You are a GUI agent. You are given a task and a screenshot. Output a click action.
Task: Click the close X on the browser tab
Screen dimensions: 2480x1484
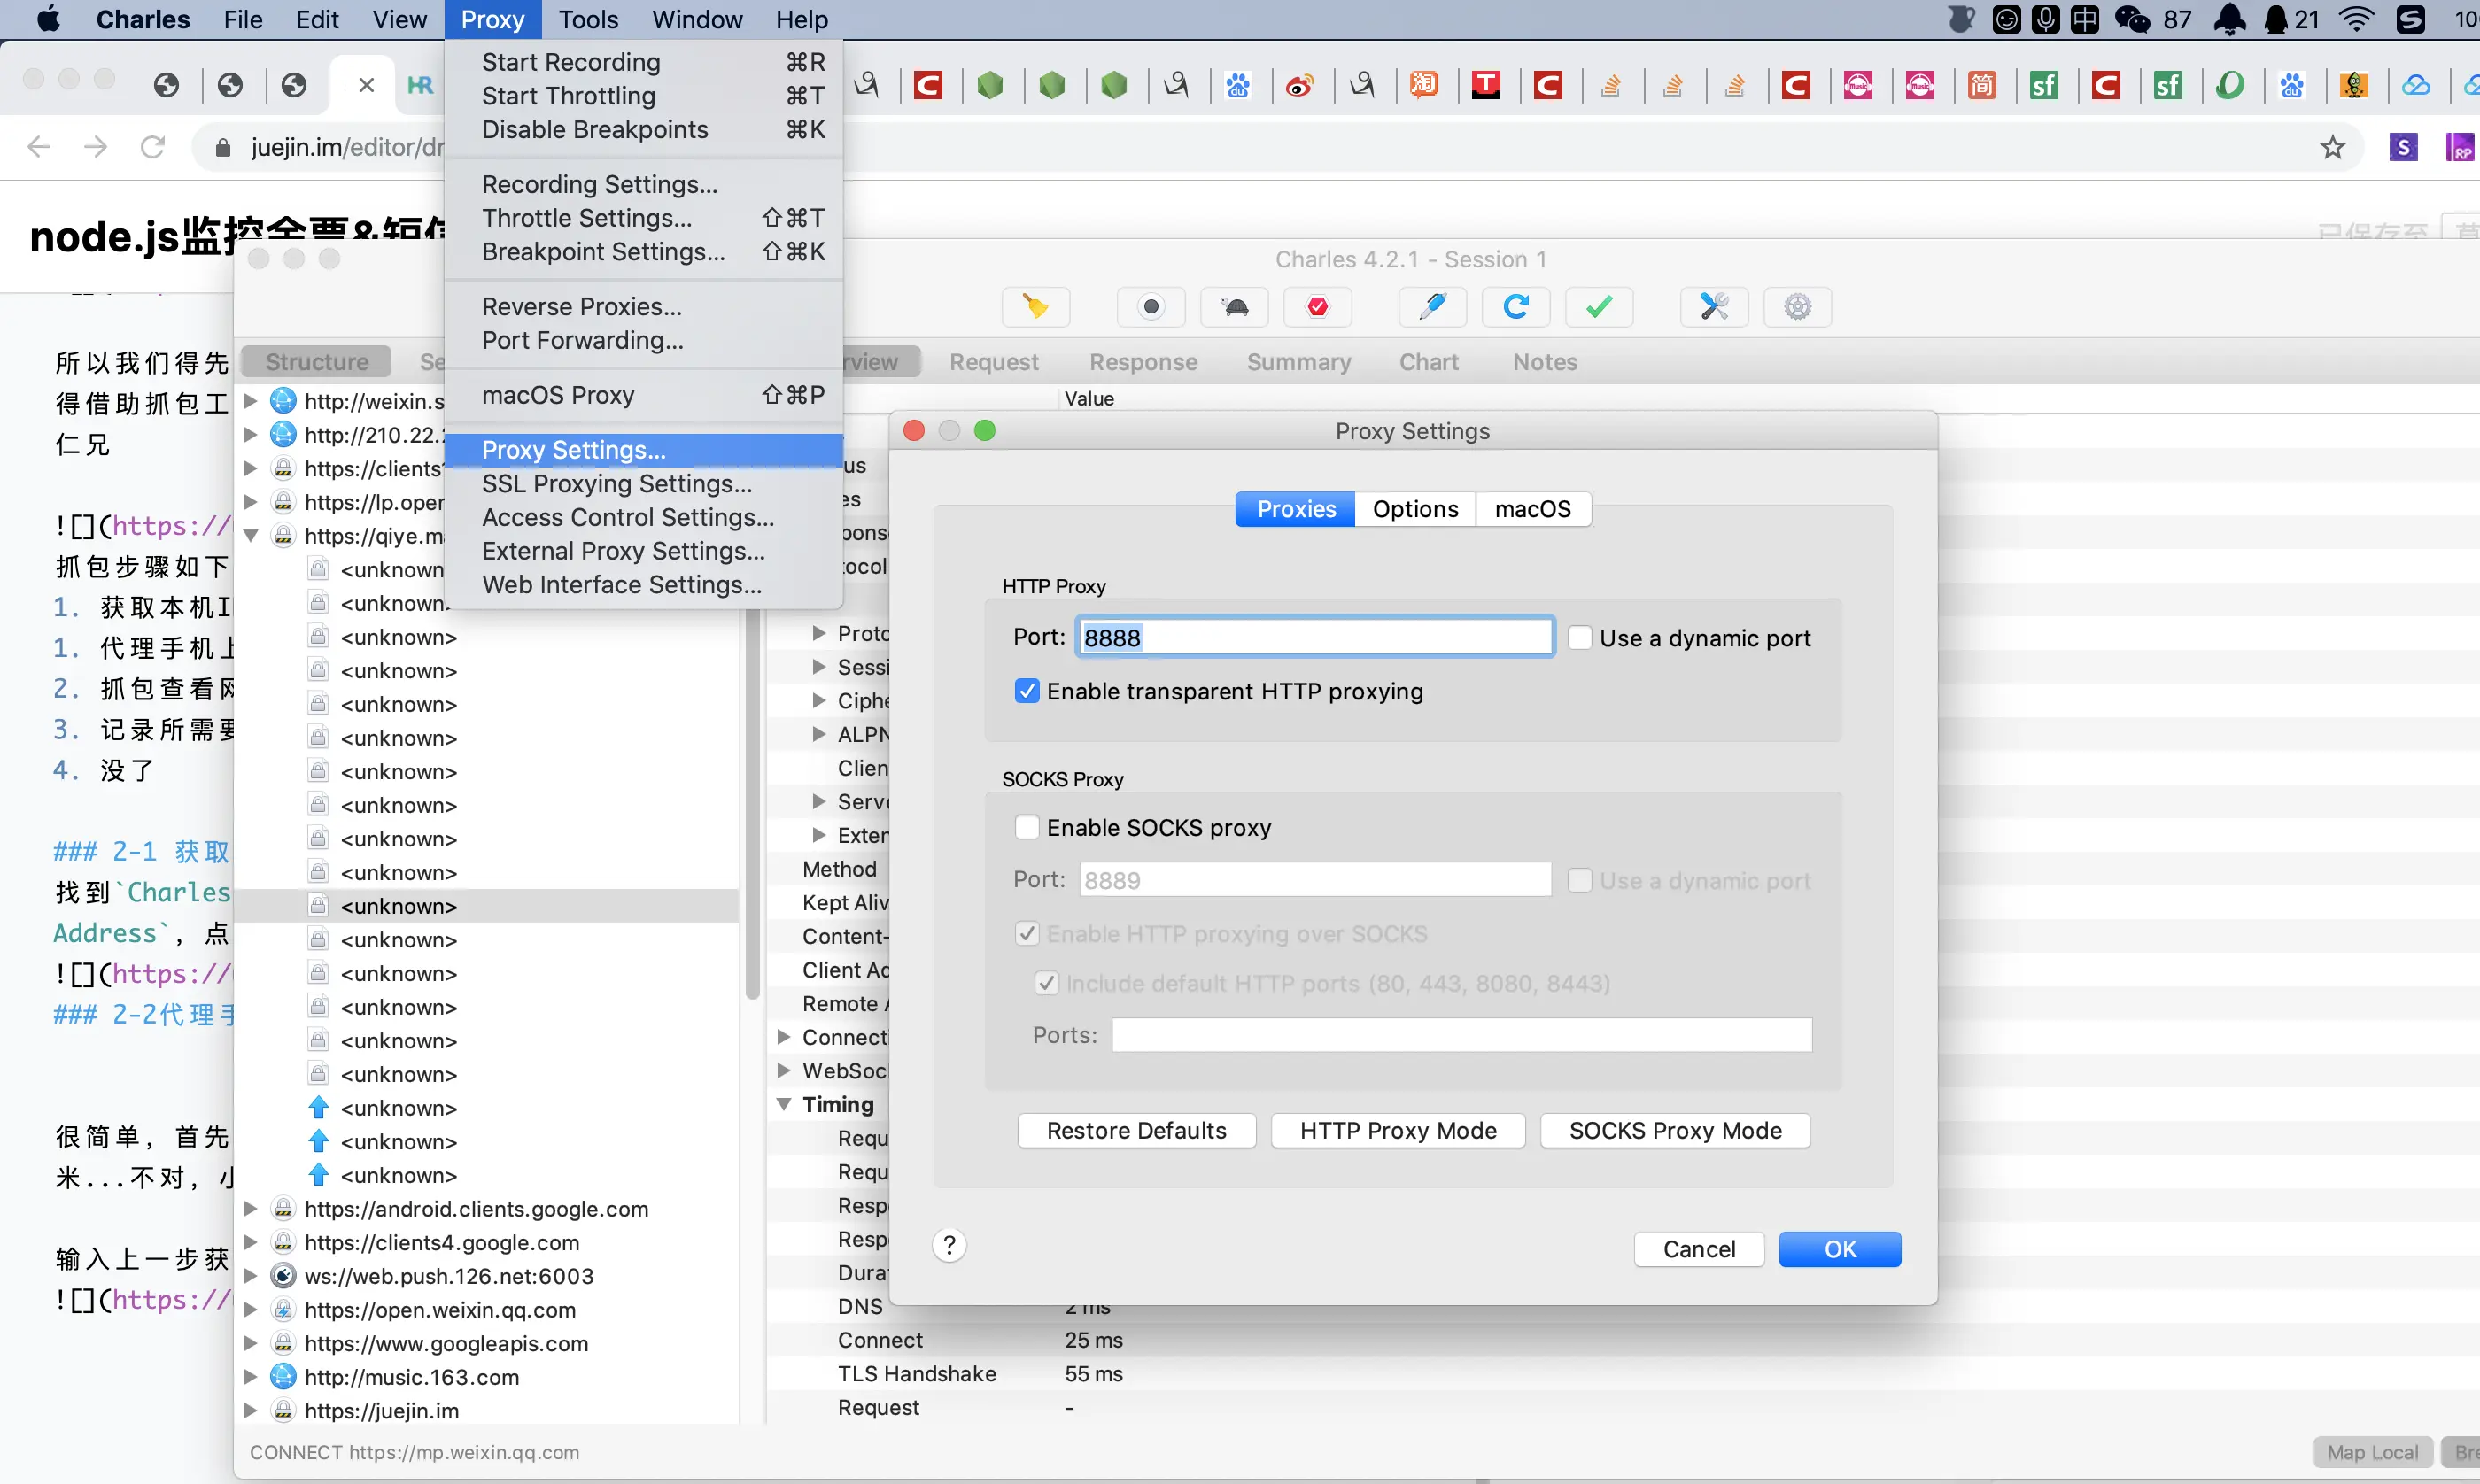click(366, 85)
